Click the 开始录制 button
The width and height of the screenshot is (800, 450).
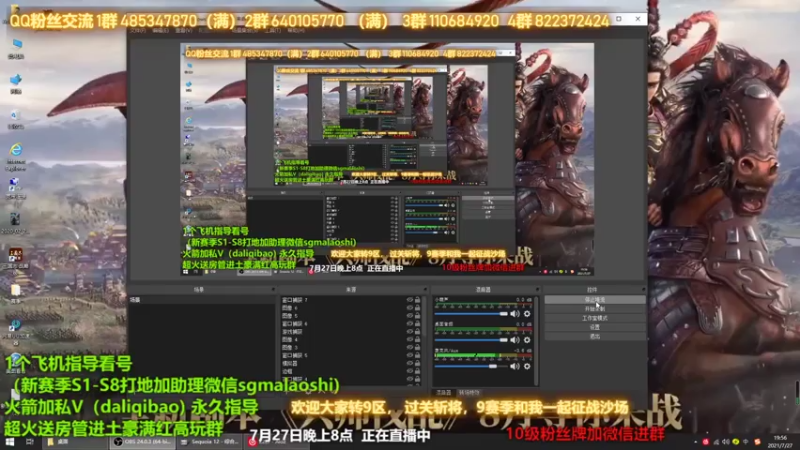click(594, 309)
